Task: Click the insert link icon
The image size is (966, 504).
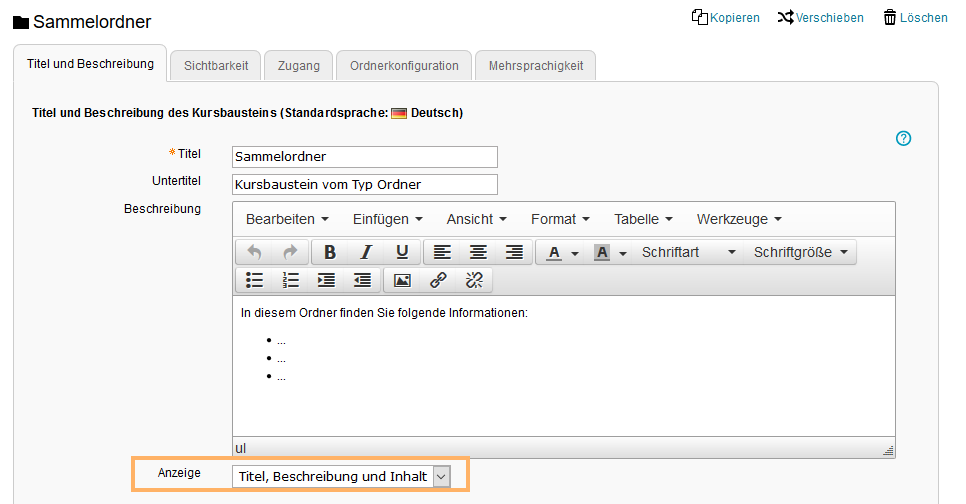Action: pos(438,280)
